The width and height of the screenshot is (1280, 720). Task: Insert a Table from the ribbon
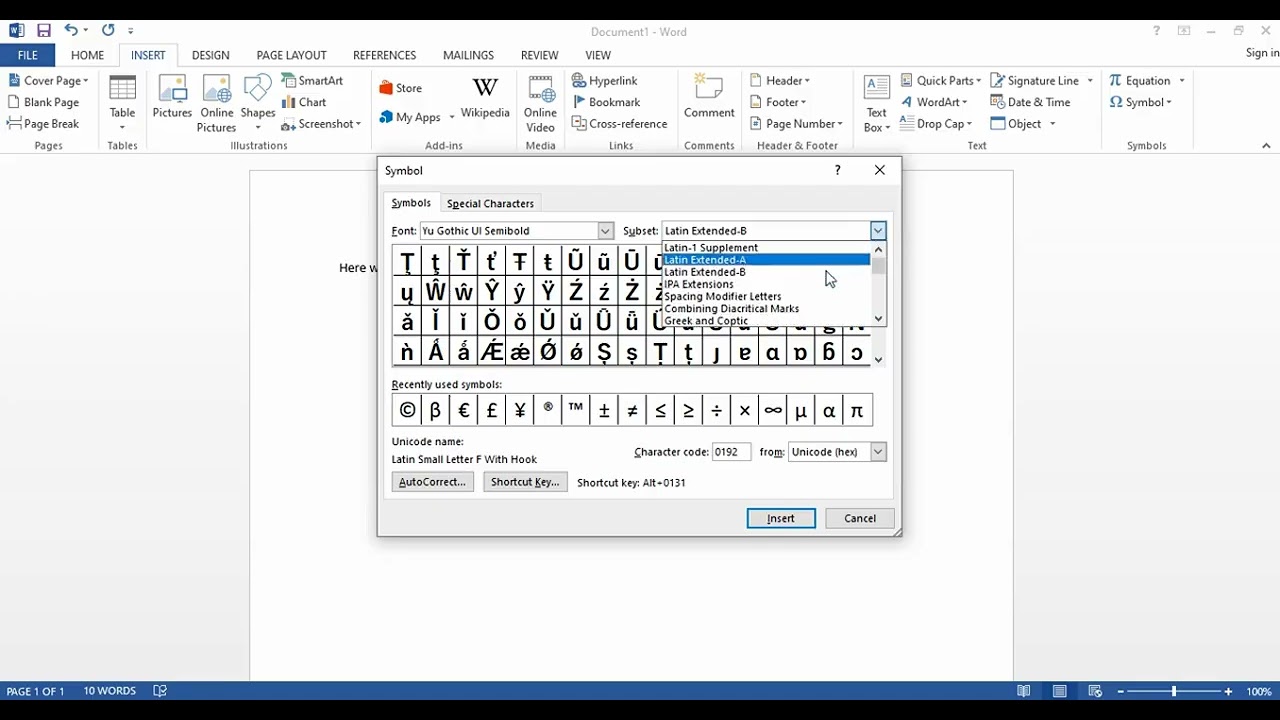[122, 102]
